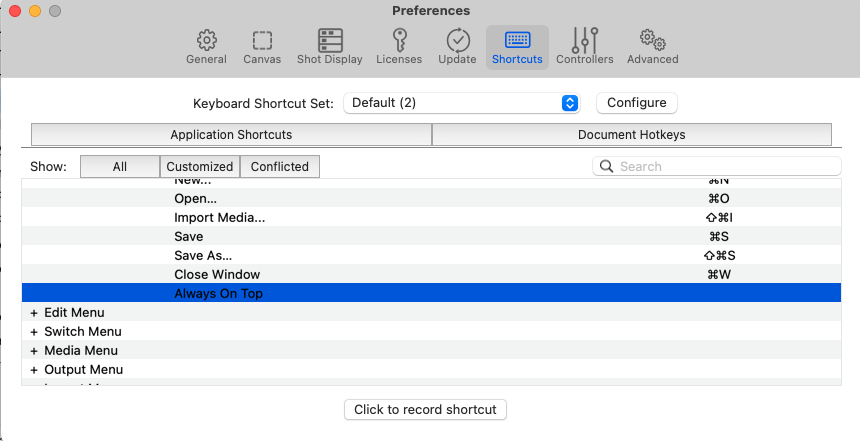Switch to Application Shortcuts tab
This screenshot has width=860, height=441.
tap(231, 135)
